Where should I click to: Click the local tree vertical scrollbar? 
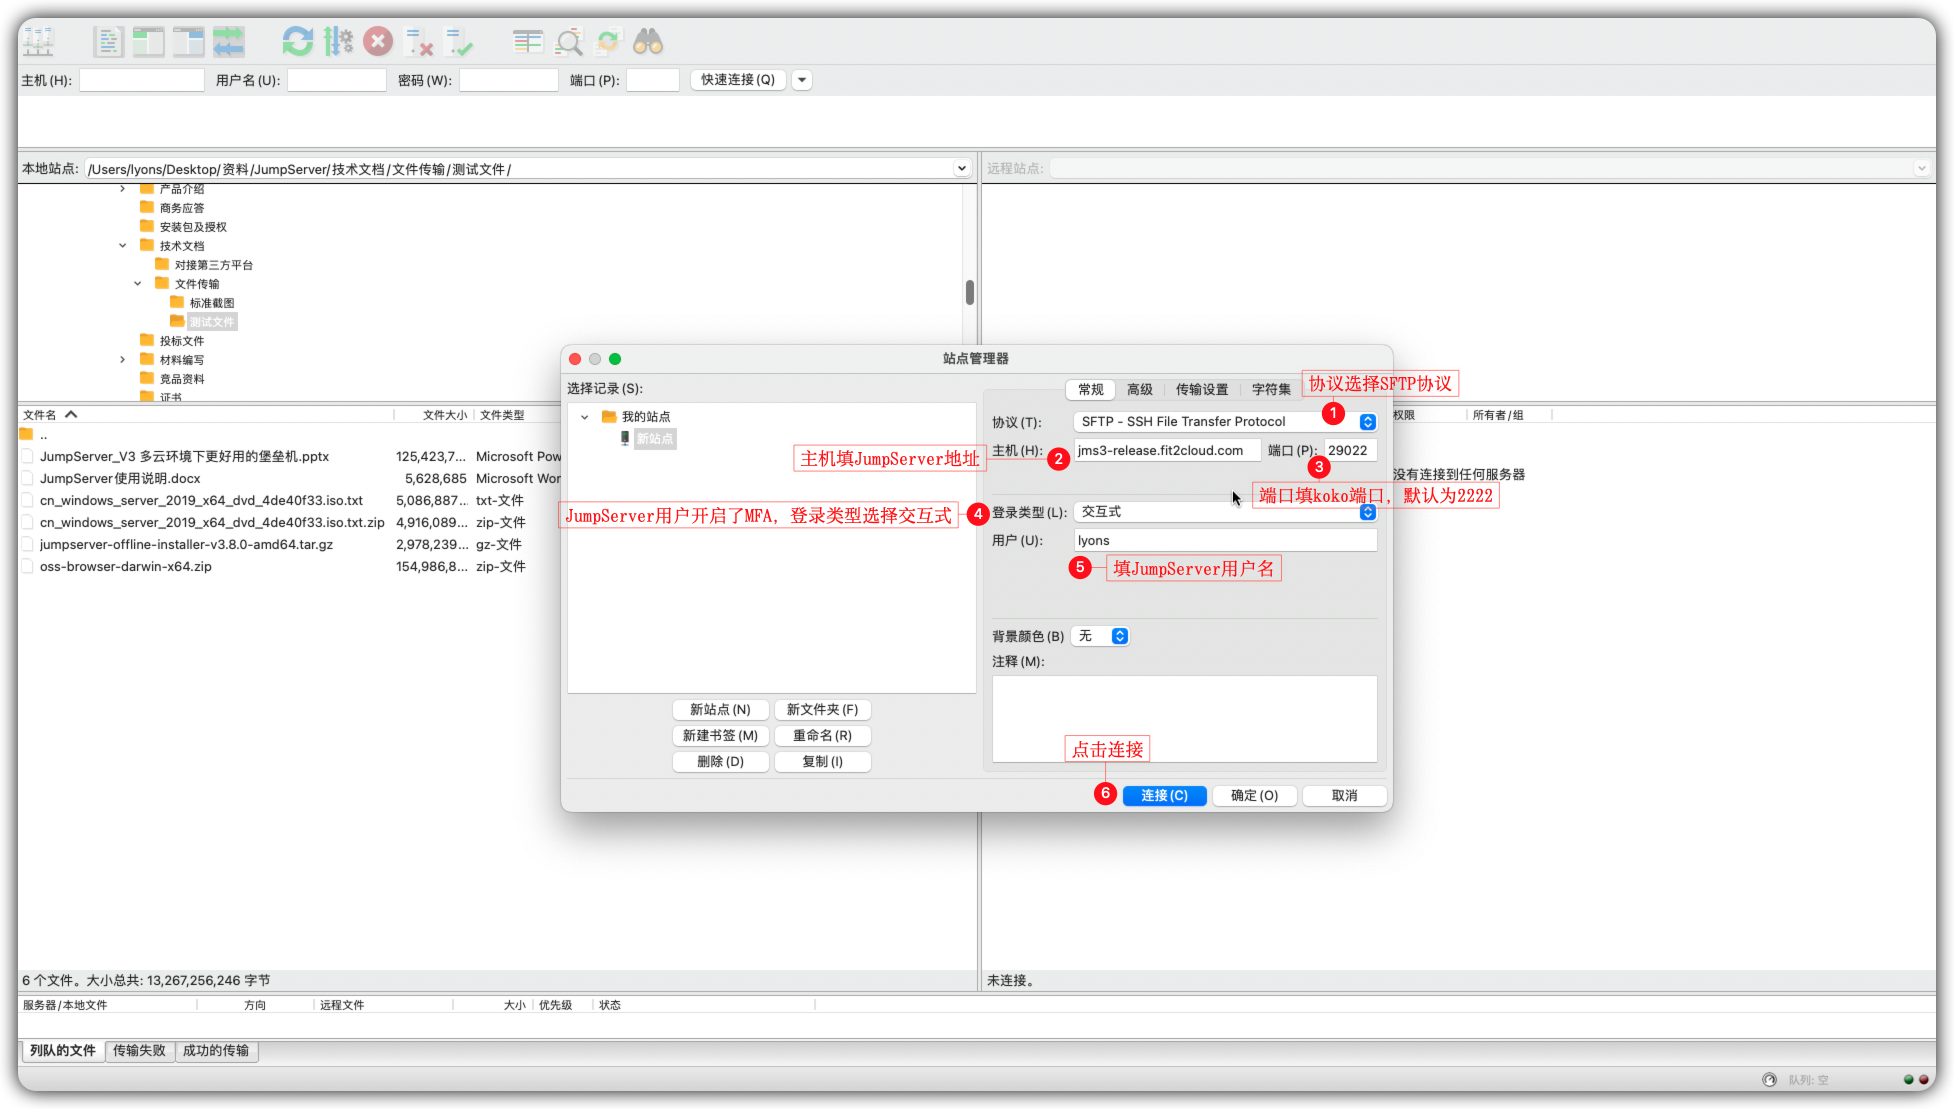click(x=969, y=292)
